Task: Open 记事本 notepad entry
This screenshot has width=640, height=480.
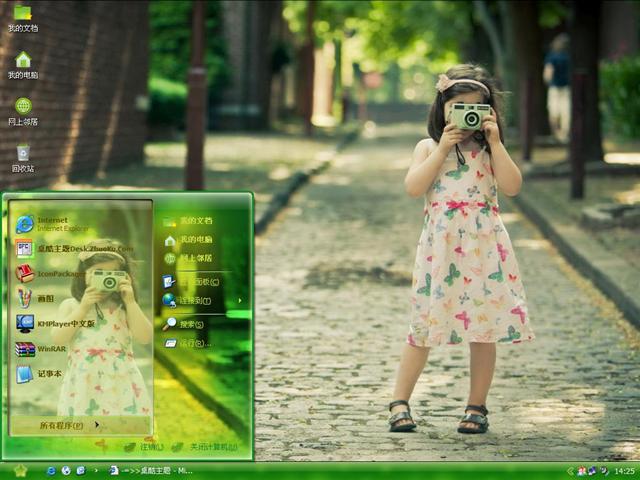Action: [x=38, y=374]
